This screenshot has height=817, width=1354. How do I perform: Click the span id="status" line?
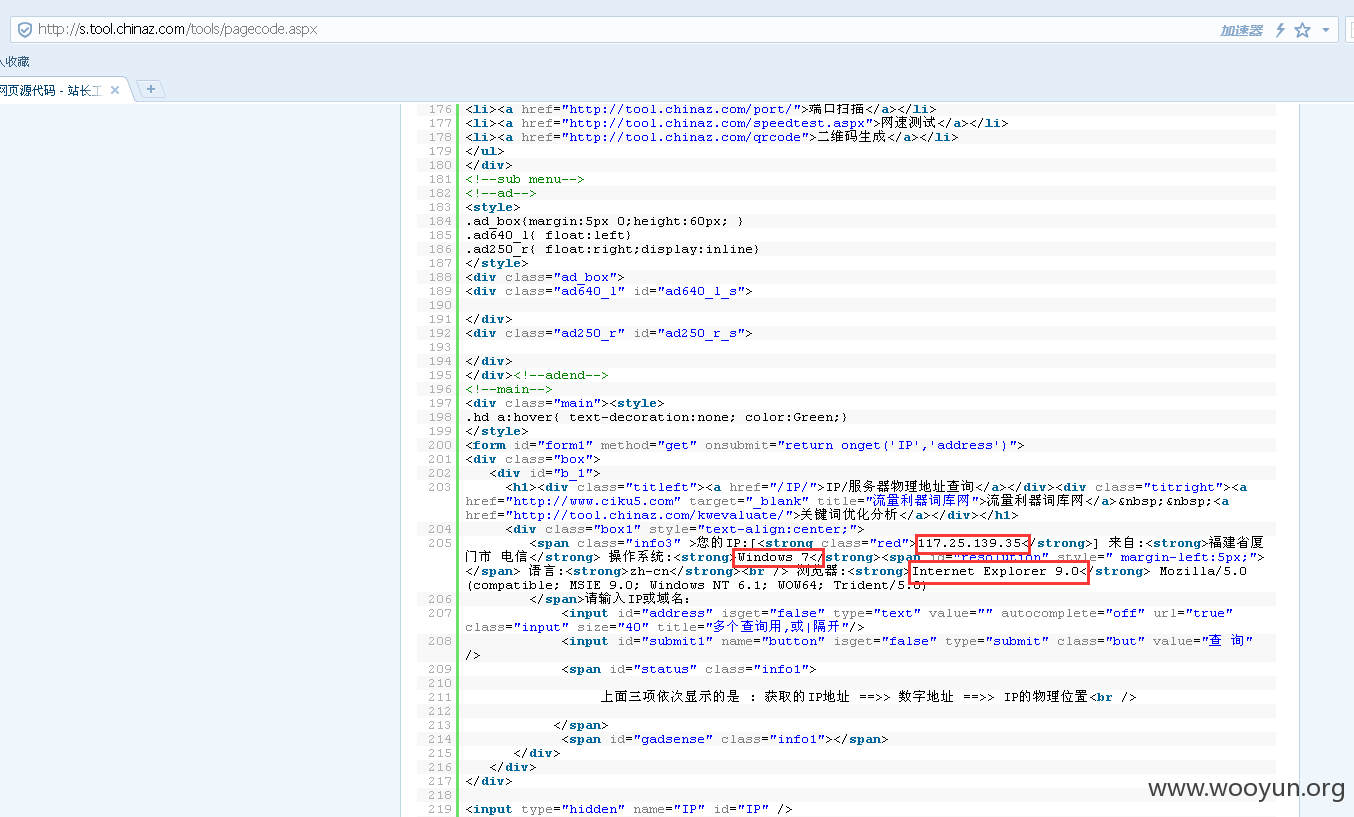click(x=689, y=669)
